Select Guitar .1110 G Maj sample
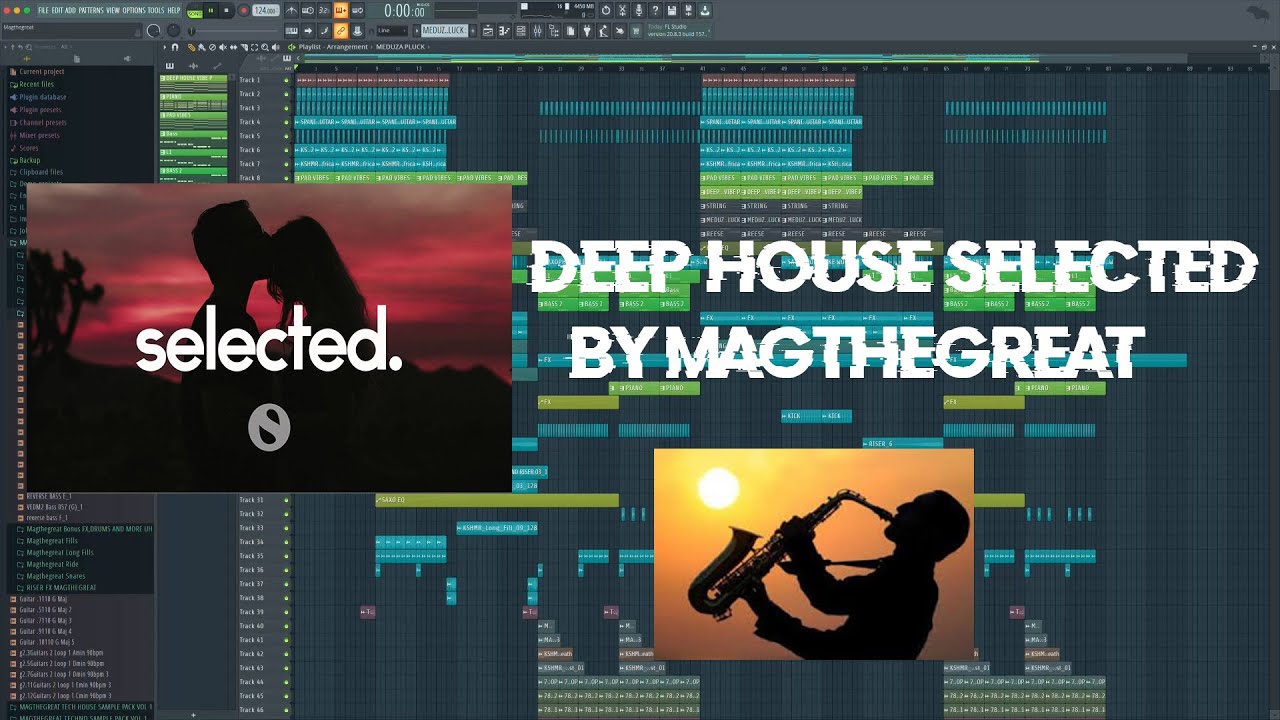This screenshot has height=720, width=1280. pos(45,600)
